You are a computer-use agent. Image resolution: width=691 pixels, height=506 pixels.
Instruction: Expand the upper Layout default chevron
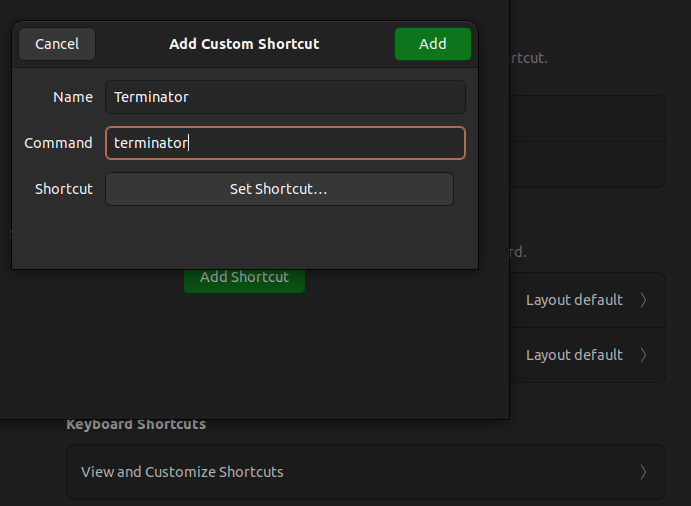click(643, 300)
